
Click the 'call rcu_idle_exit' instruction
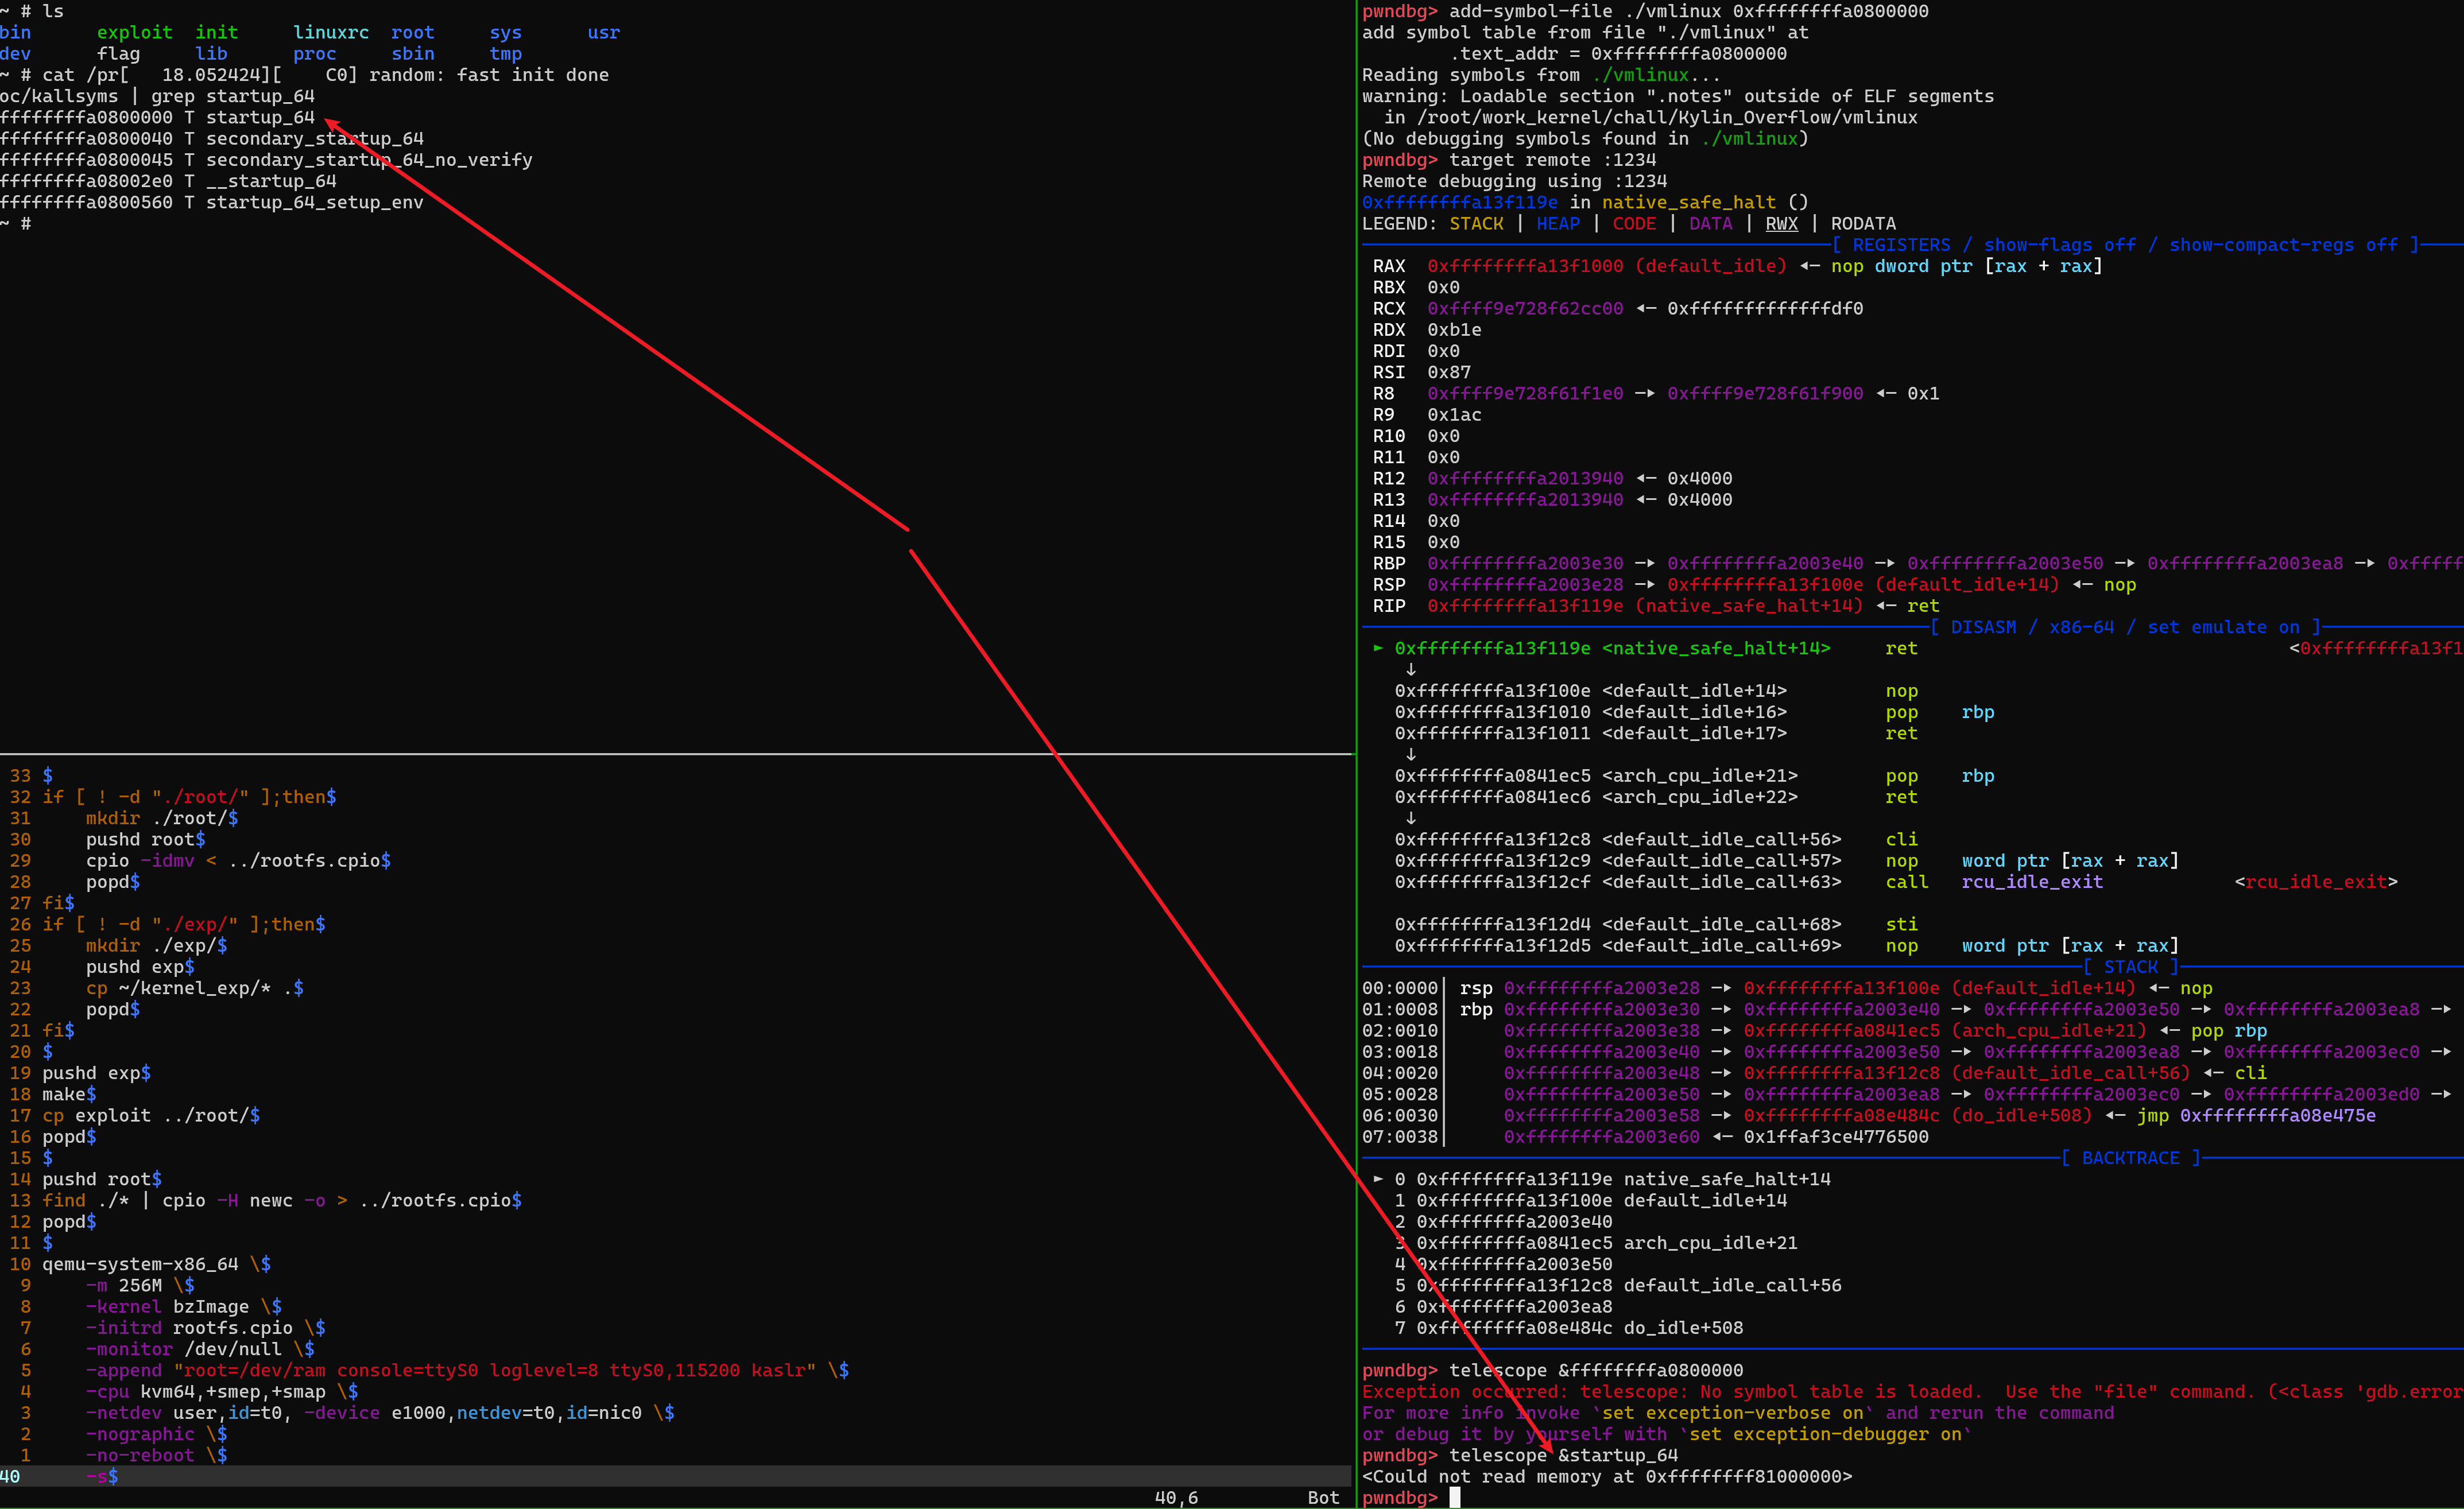(x=1994, y=882)
